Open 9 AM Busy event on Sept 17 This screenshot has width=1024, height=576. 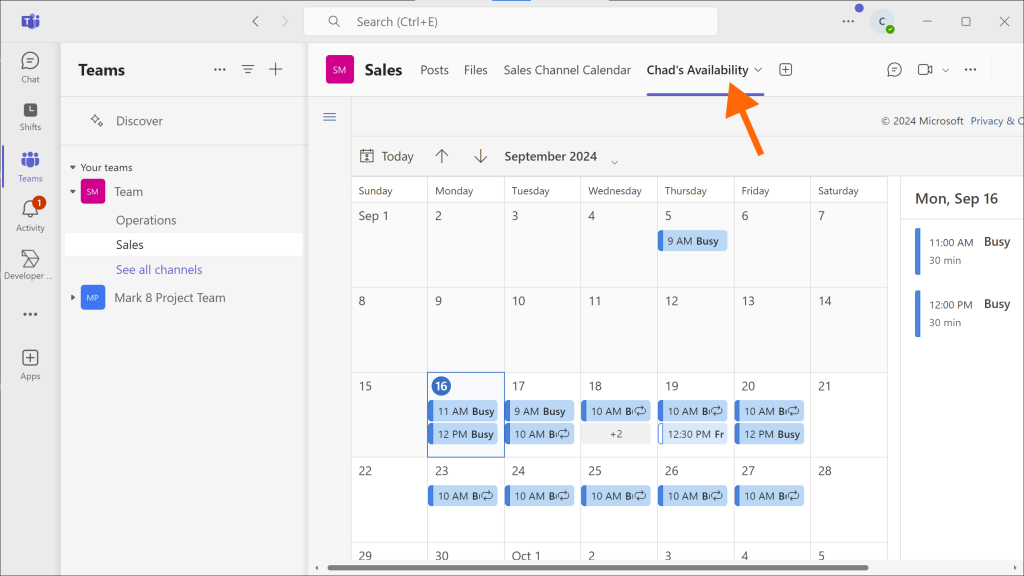[x=539, y=411]
